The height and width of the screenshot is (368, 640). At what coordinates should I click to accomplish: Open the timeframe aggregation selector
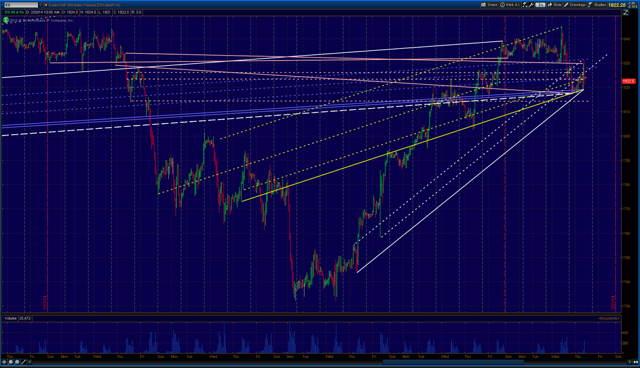coord(540,5)
